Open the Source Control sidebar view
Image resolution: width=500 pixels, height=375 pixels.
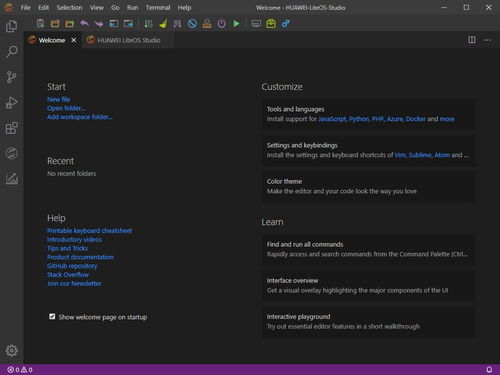point(12,77)
